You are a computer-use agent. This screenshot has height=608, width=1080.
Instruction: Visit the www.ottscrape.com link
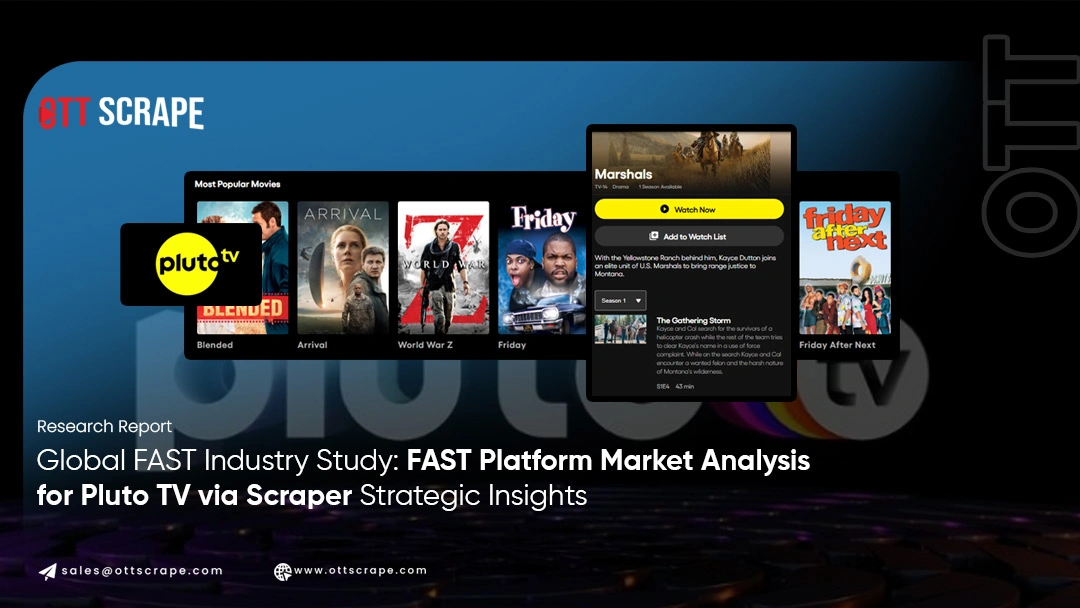click(x=360, y=571)
